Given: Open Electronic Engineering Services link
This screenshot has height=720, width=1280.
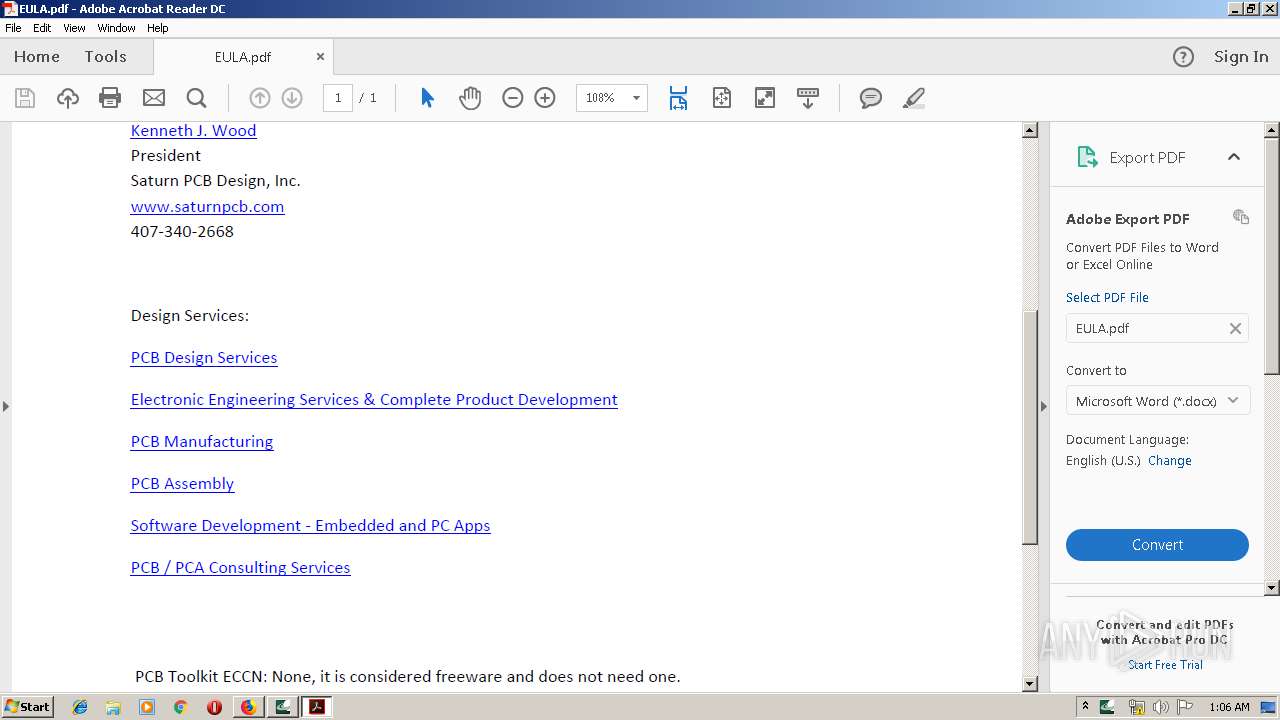Looking at the screenshot, I should click(374, 399).
